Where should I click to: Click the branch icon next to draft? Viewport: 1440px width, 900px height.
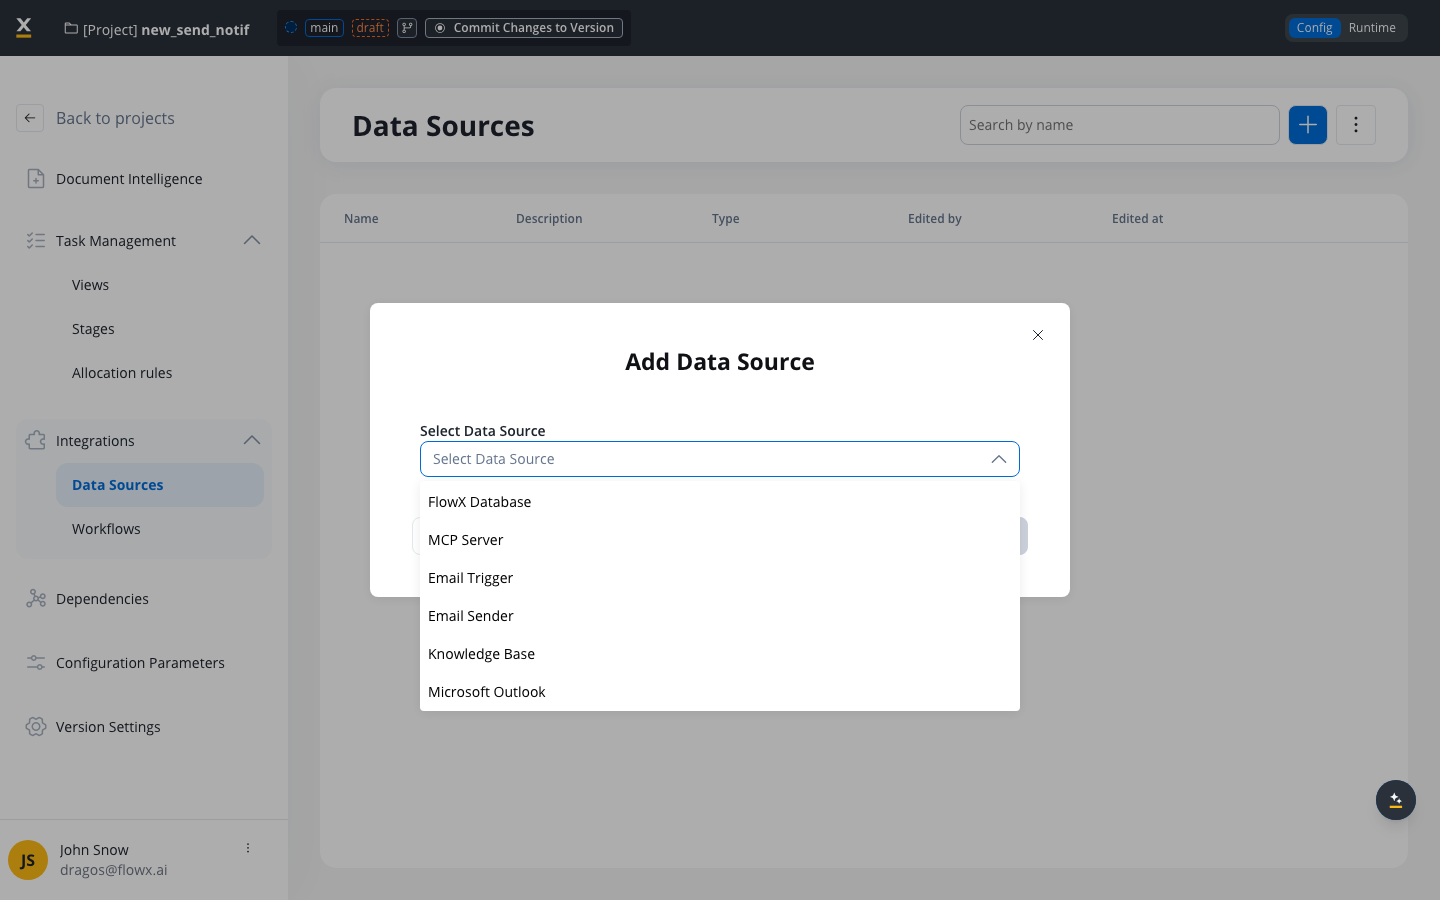pos(407,28)
